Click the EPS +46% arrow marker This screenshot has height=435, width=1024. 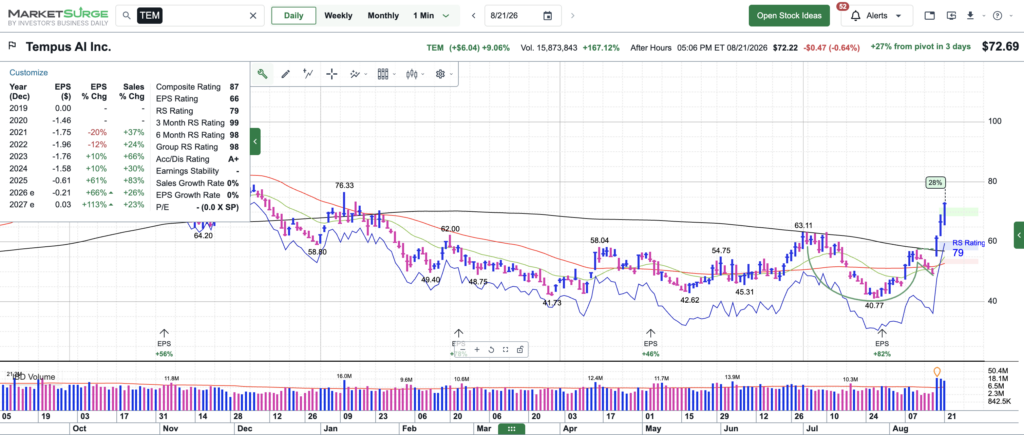point(650,343)
